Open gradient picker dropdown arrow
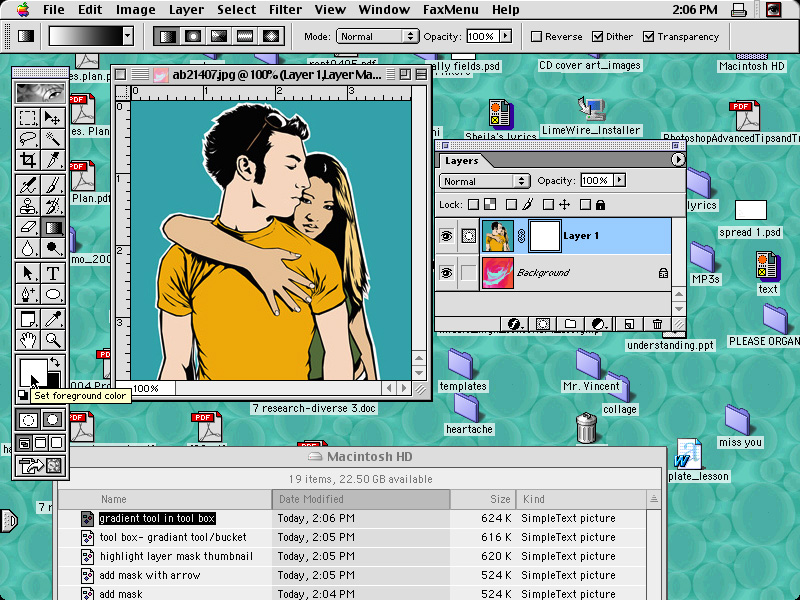This screenshot has height=600, width=800. [x=128, y=36]
